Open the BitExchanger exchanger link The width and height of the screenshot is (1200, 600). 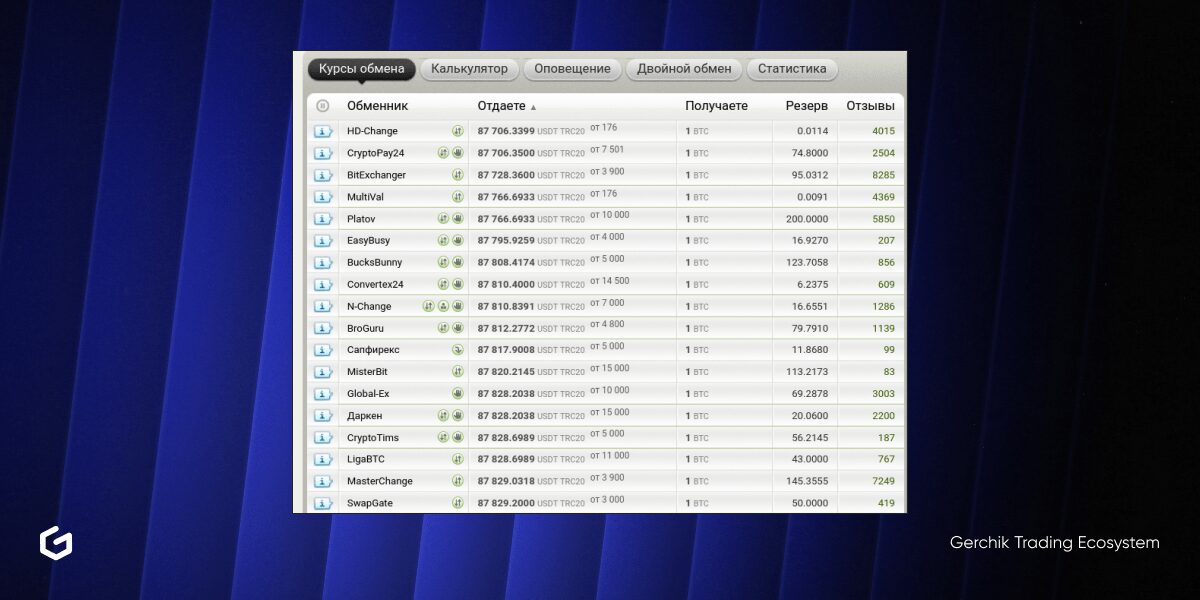click(x=376, y=175)
